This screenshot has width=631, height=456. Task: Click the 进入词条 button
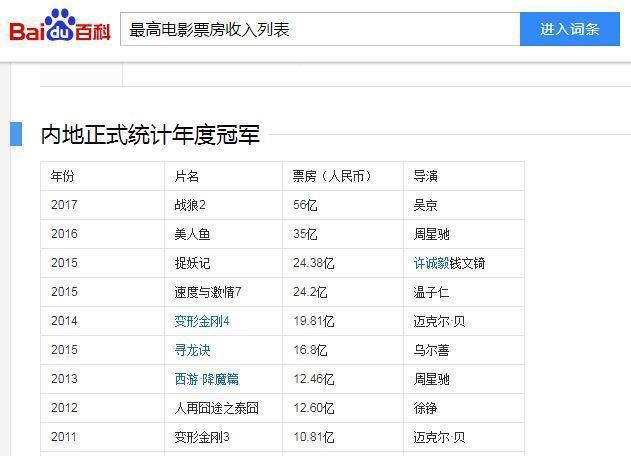coord(570,29)
